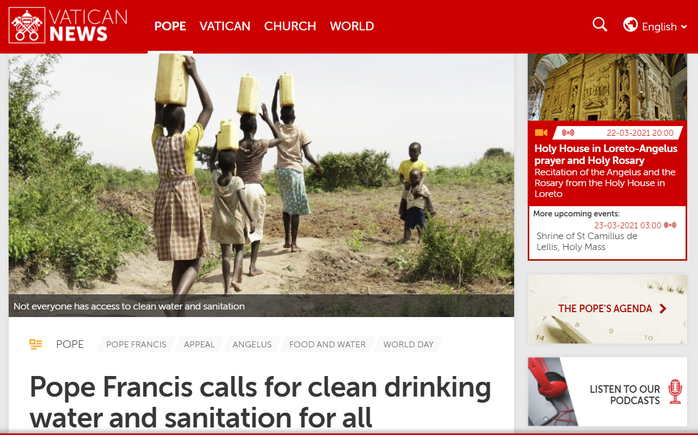Click the FOOD AND WATER tag
Screen dimensions: 698x435
pos(327,344)
